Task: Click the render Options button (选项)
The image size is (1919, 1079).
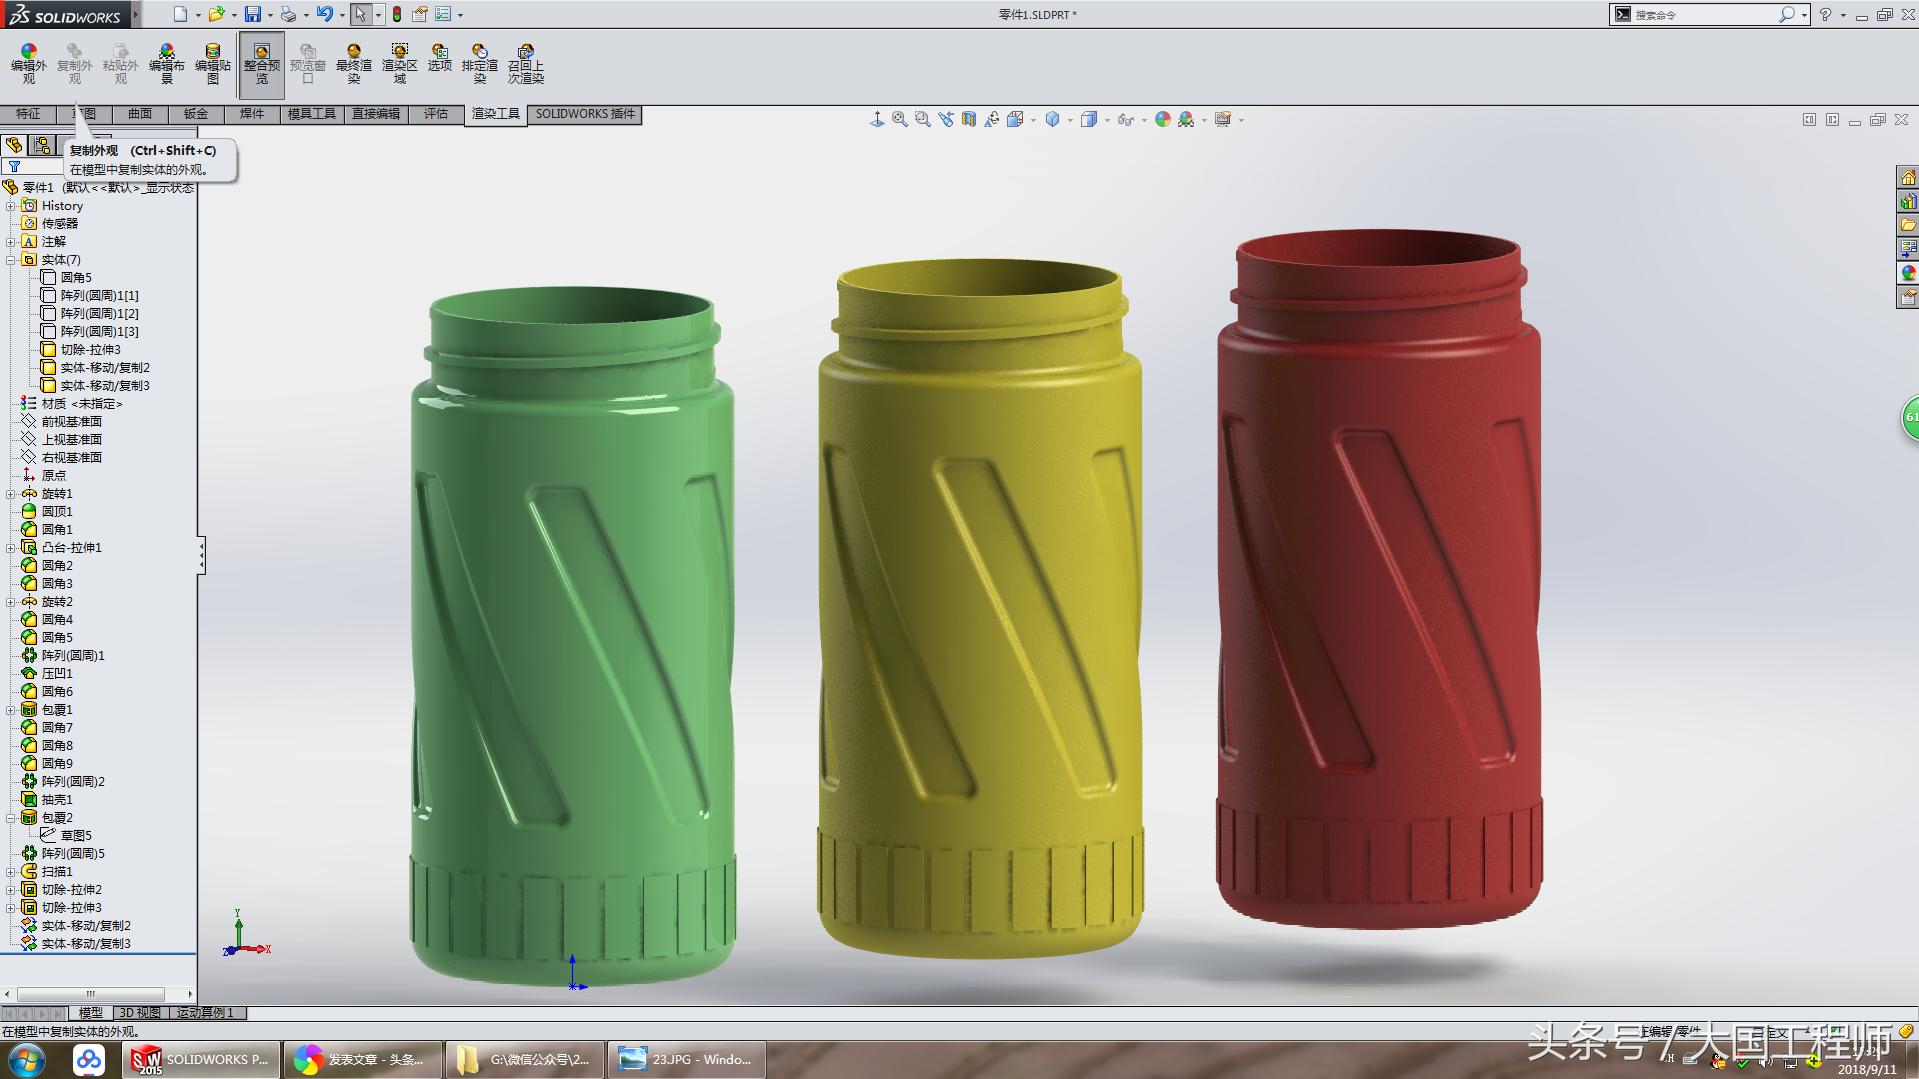Action: click(x=440, y=62)
